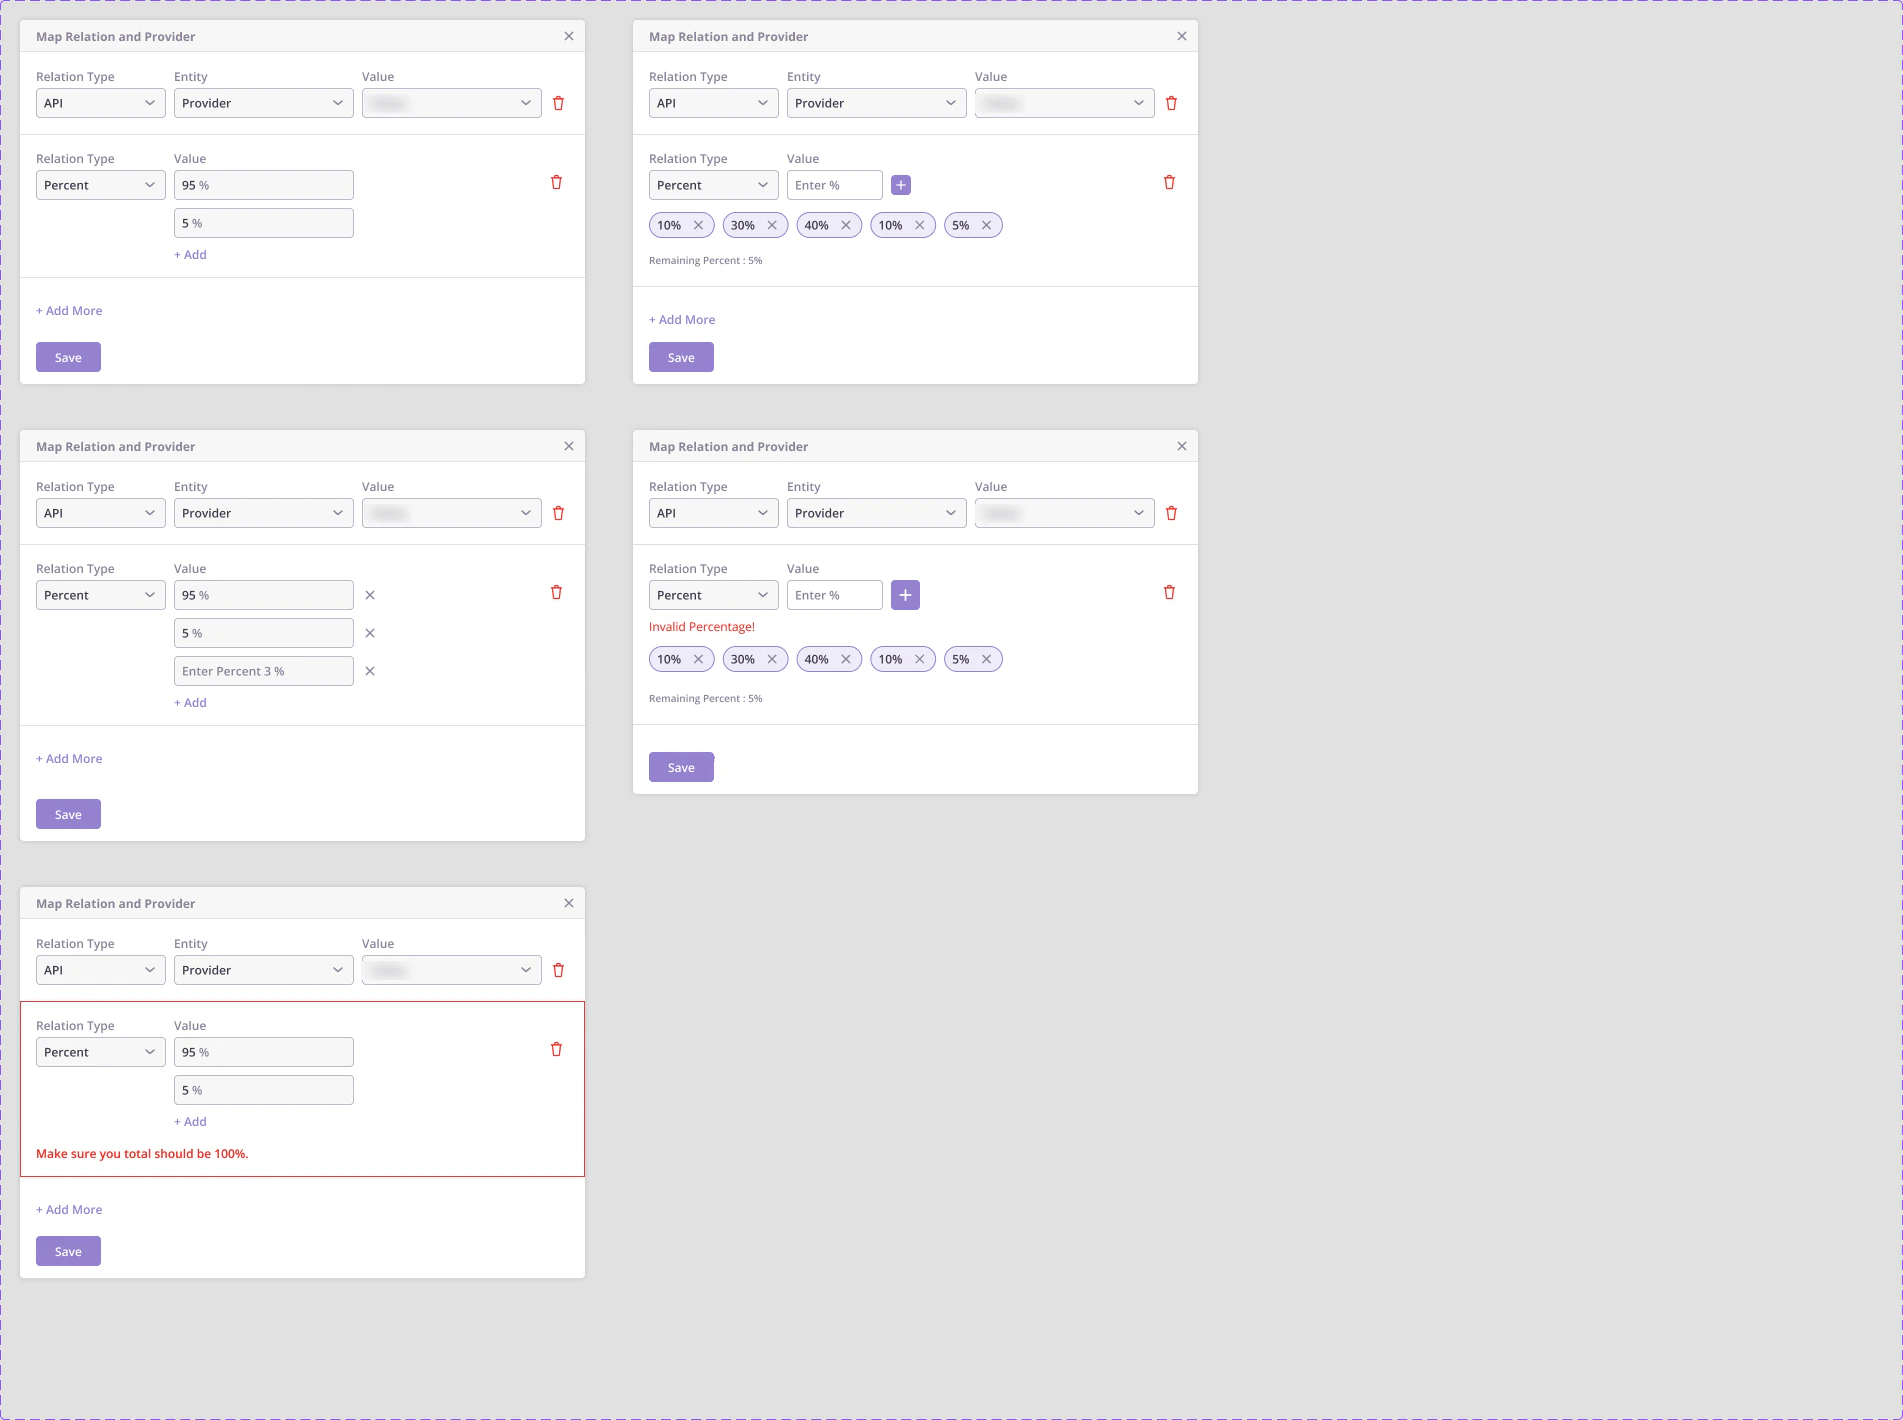The image size is (1903, 1420).
Task: Open the Percent dropdown in the red-outlined section
Action: tap(101, 1052)
